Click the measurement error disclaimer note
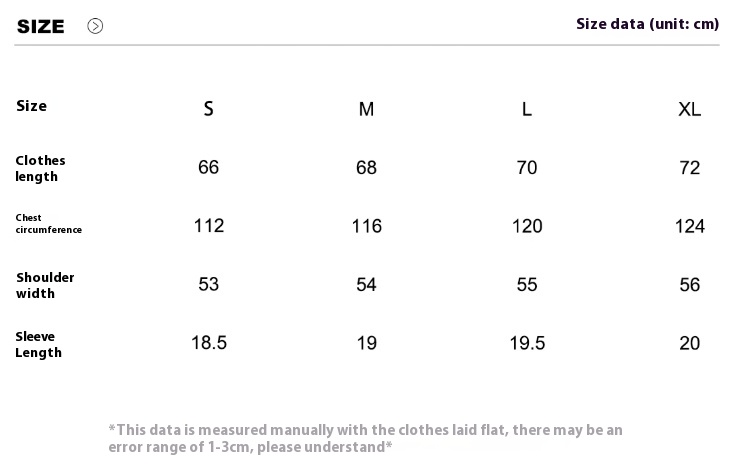 (x=366, y=438)
